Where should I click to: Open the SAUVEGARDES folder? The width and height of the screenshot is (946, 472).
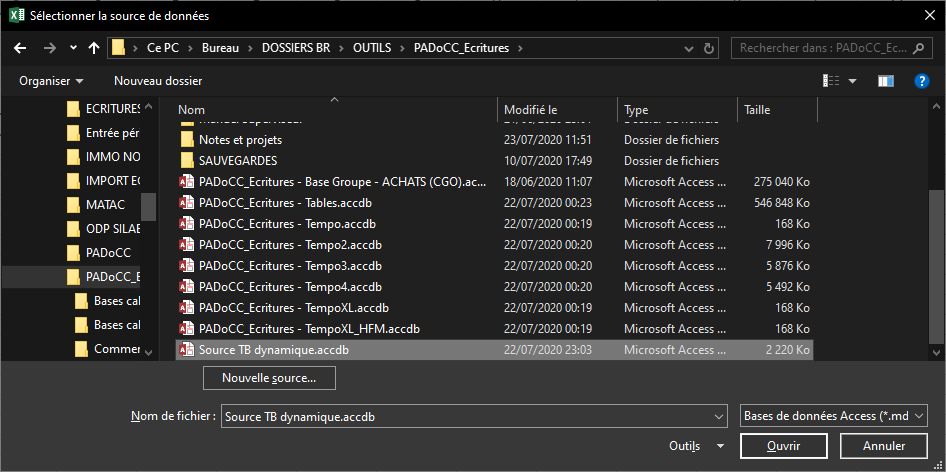[x=238, y=161]
